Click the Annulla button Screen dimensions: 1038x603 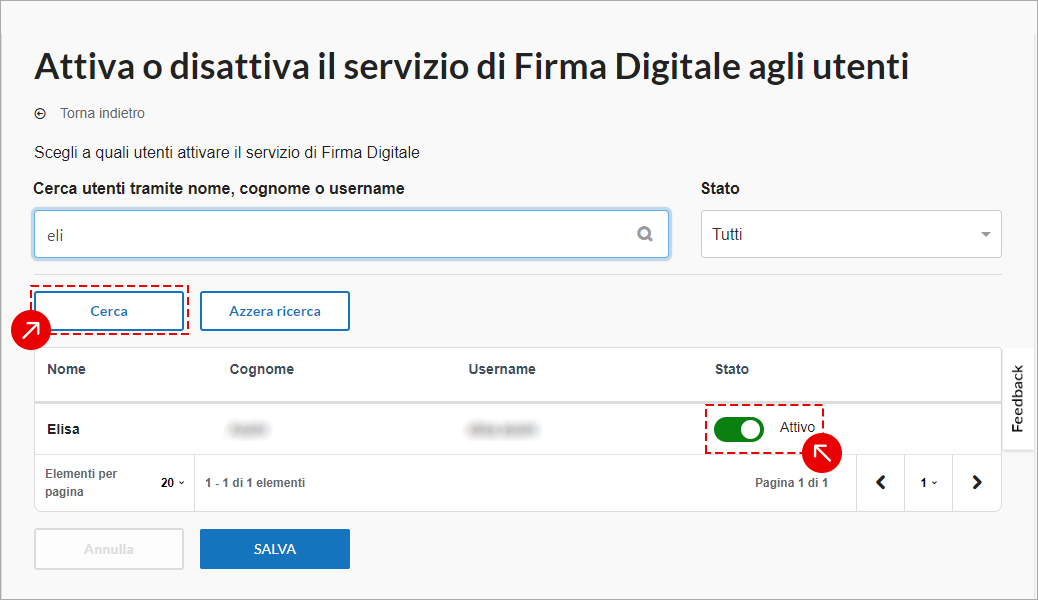[109, 549]
